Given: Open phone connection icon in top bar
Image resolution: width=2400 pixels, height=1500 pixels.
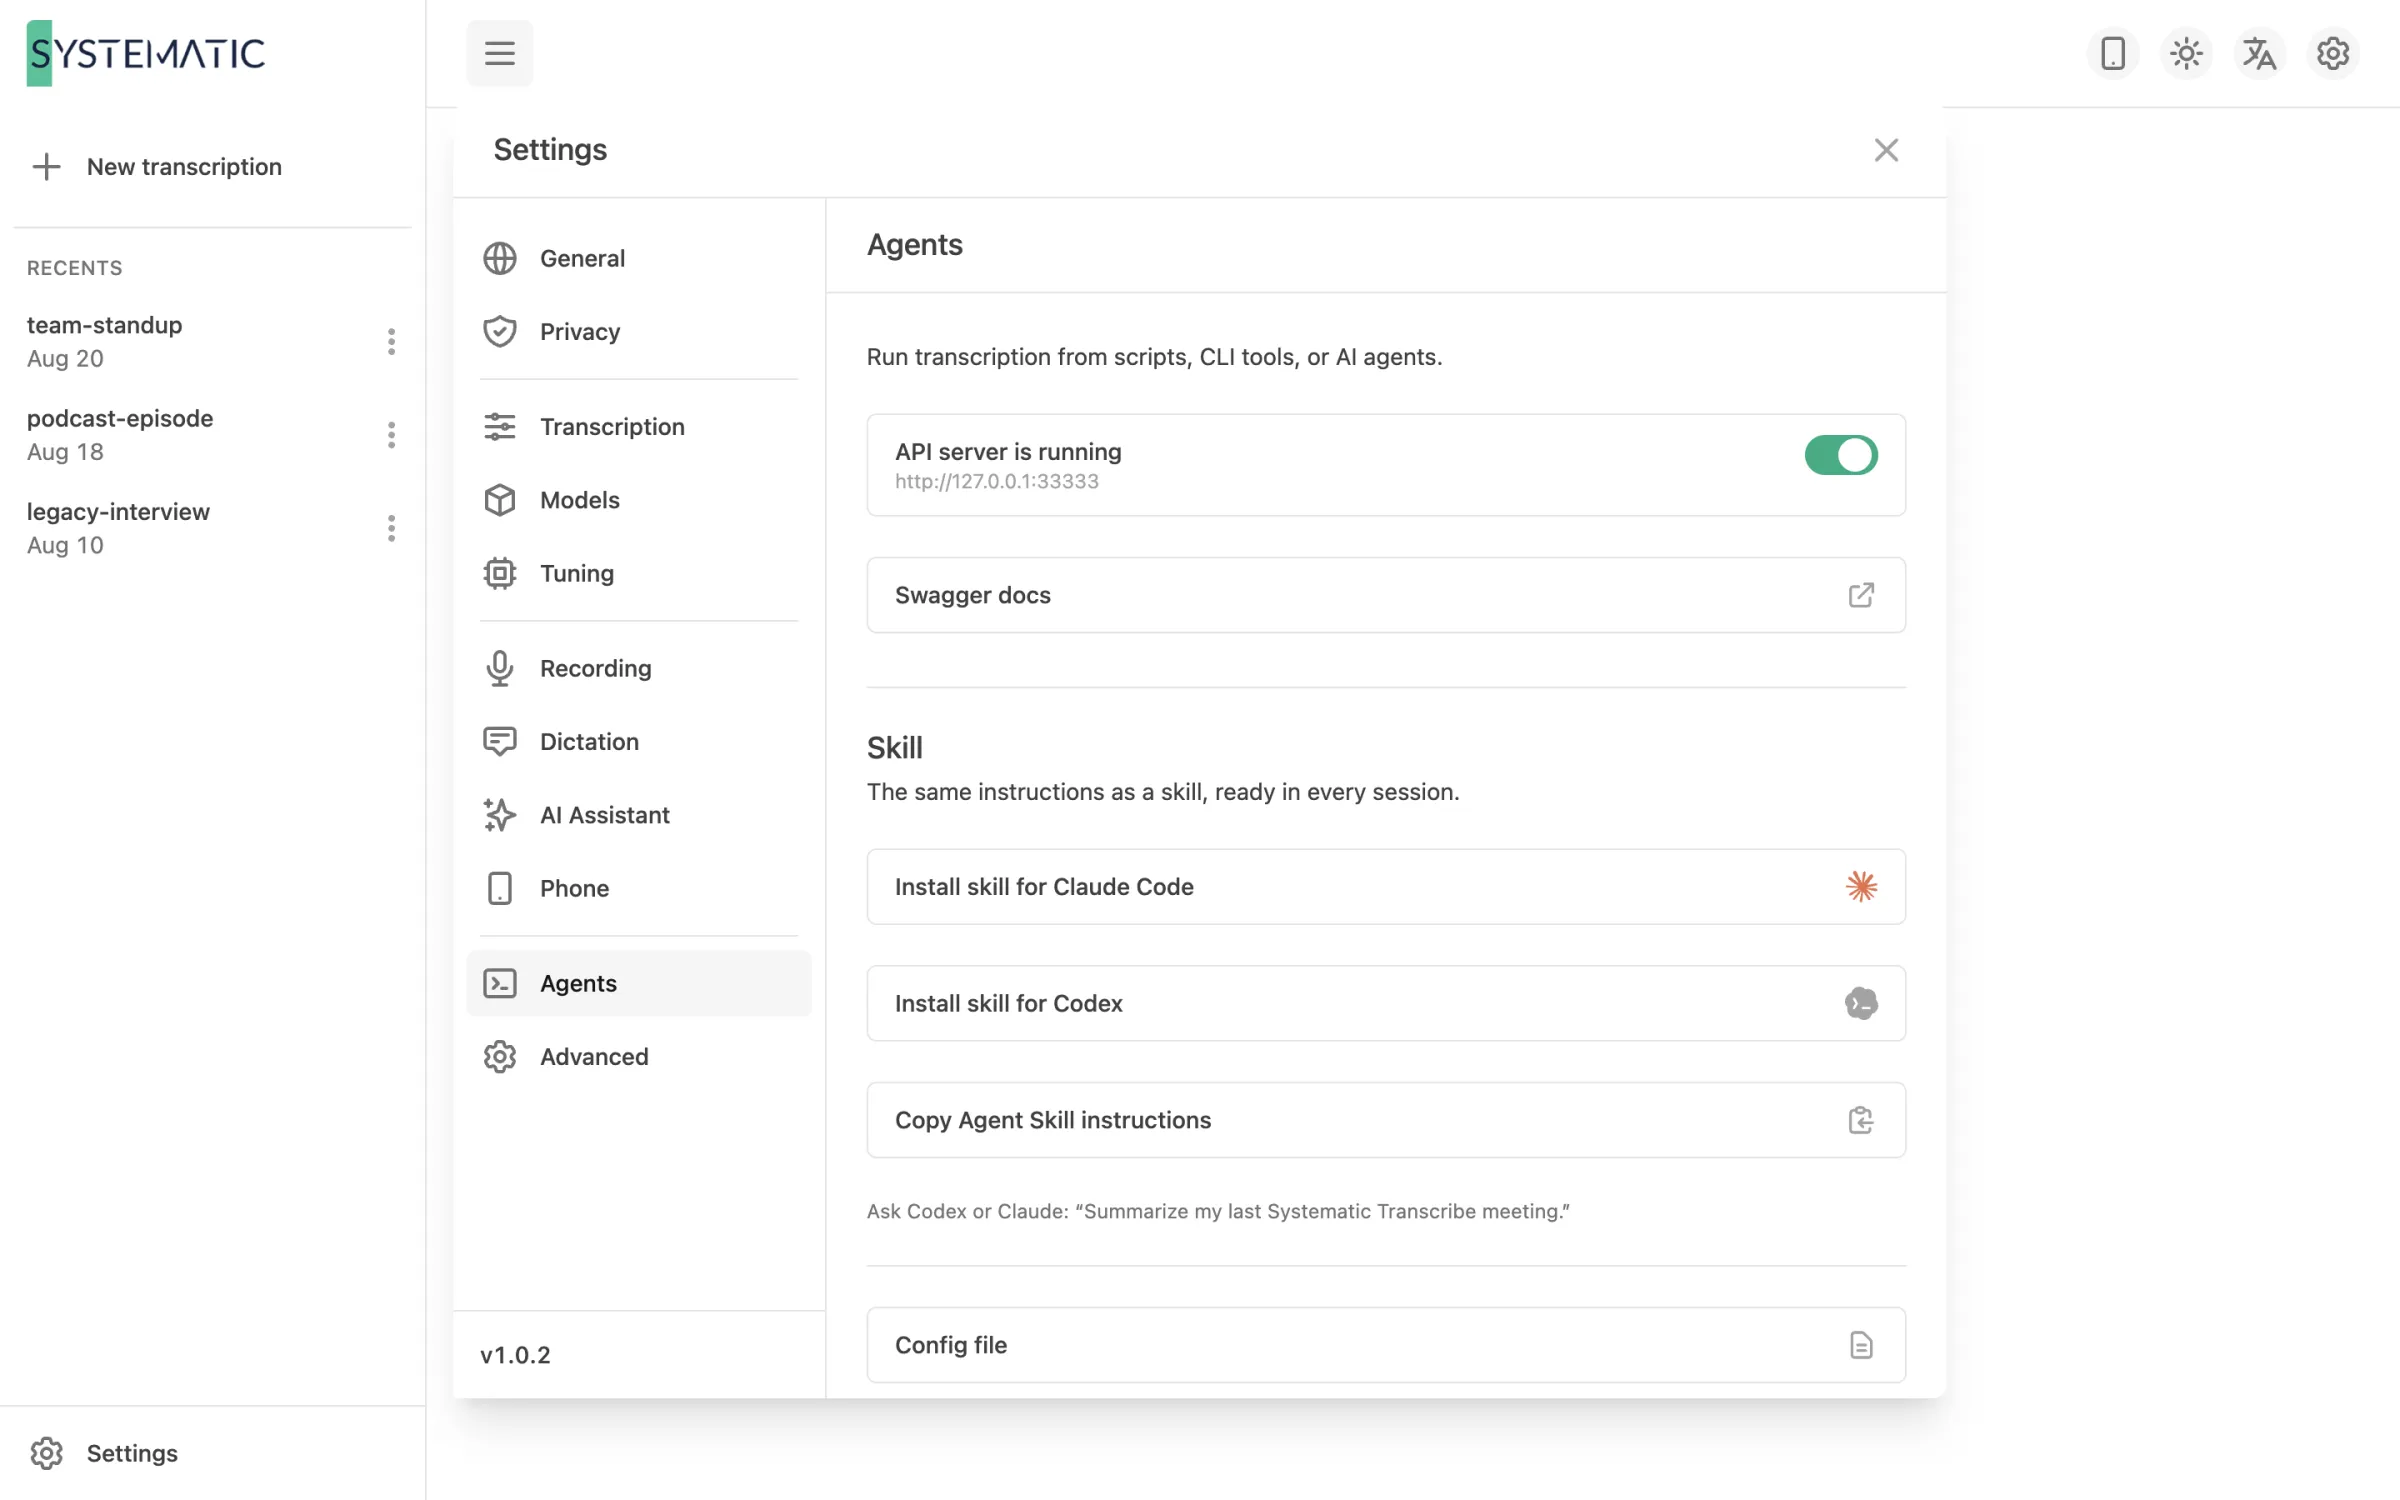Looking at the screenshot, I should [2112, 53].
